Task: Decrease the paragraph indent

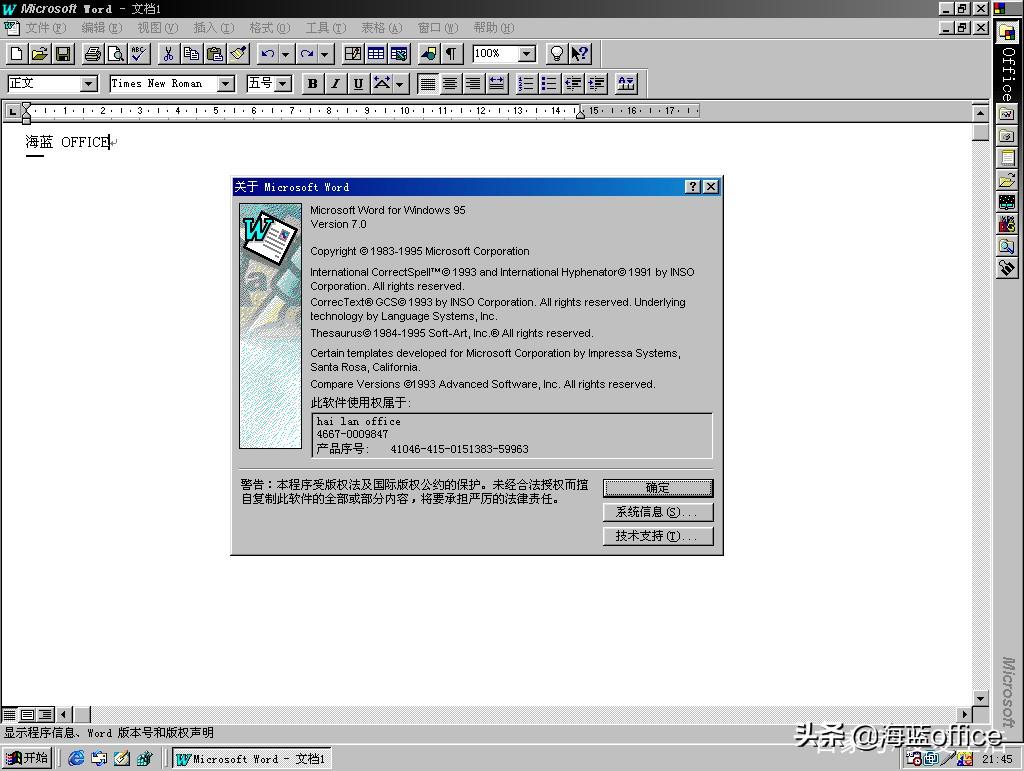Action: point(573,84)
